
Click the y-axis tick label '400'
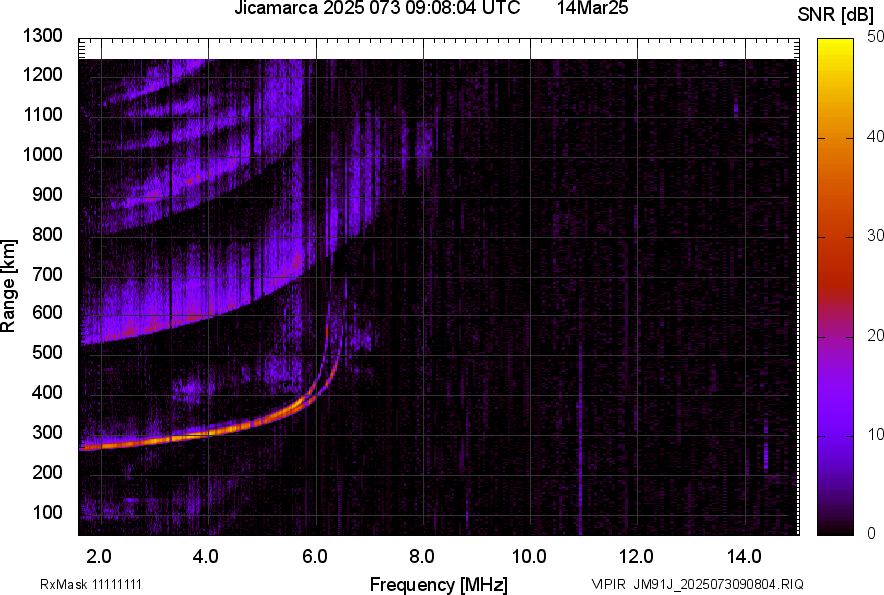pyautogui.click(x=47, y=392)
